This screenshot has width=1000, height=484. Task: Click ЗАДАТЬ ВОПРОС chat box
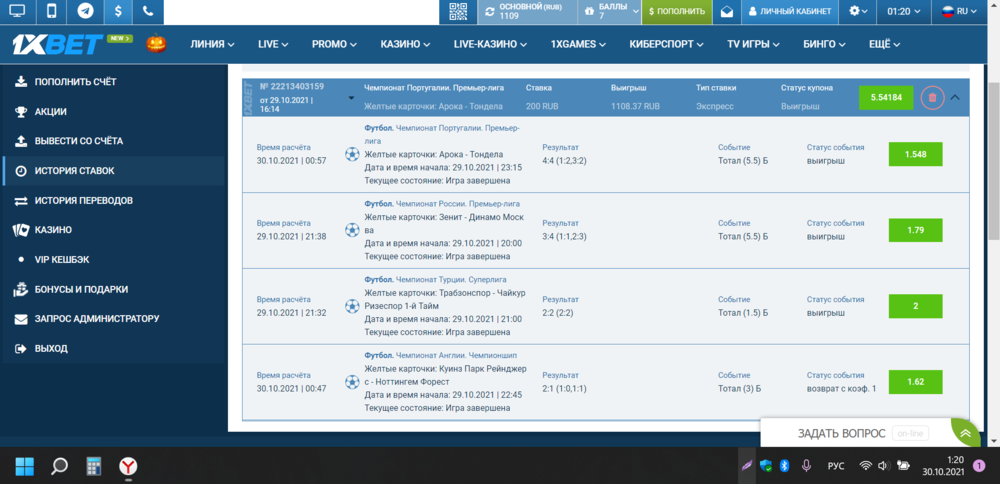(x=855, y=434)
